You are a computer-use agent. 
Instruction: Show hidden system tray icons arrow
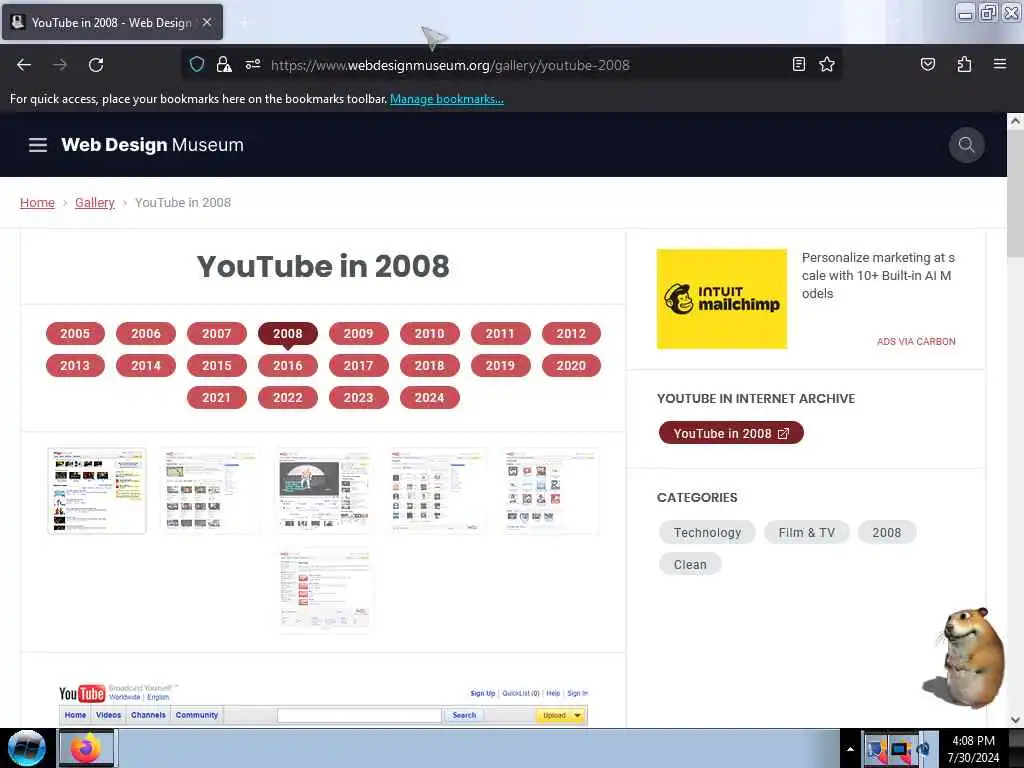click(x=850, y=749)
